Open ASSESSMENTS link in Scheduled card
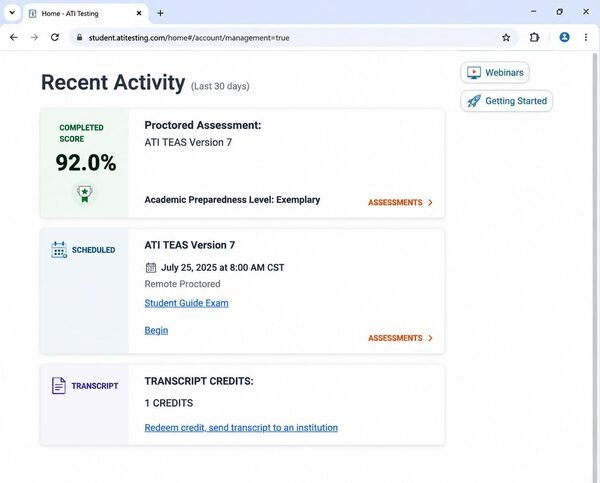 [x=400, y=338]
